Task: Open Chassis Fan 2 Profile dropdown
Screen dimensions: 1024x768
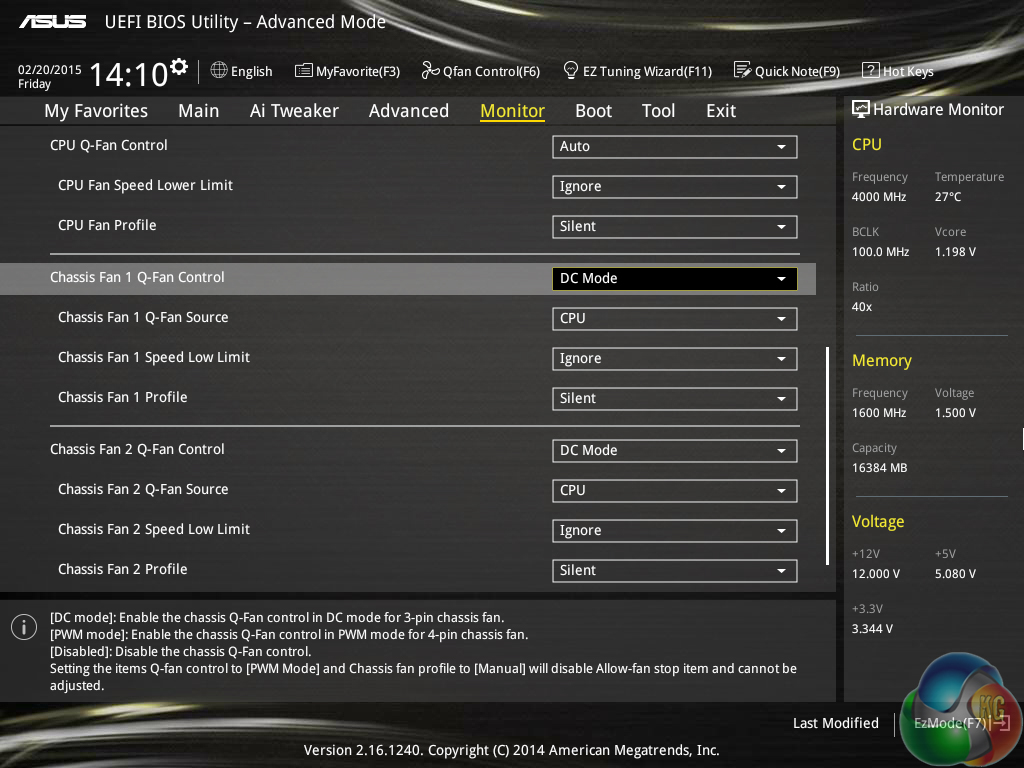Action: (675, 570)
